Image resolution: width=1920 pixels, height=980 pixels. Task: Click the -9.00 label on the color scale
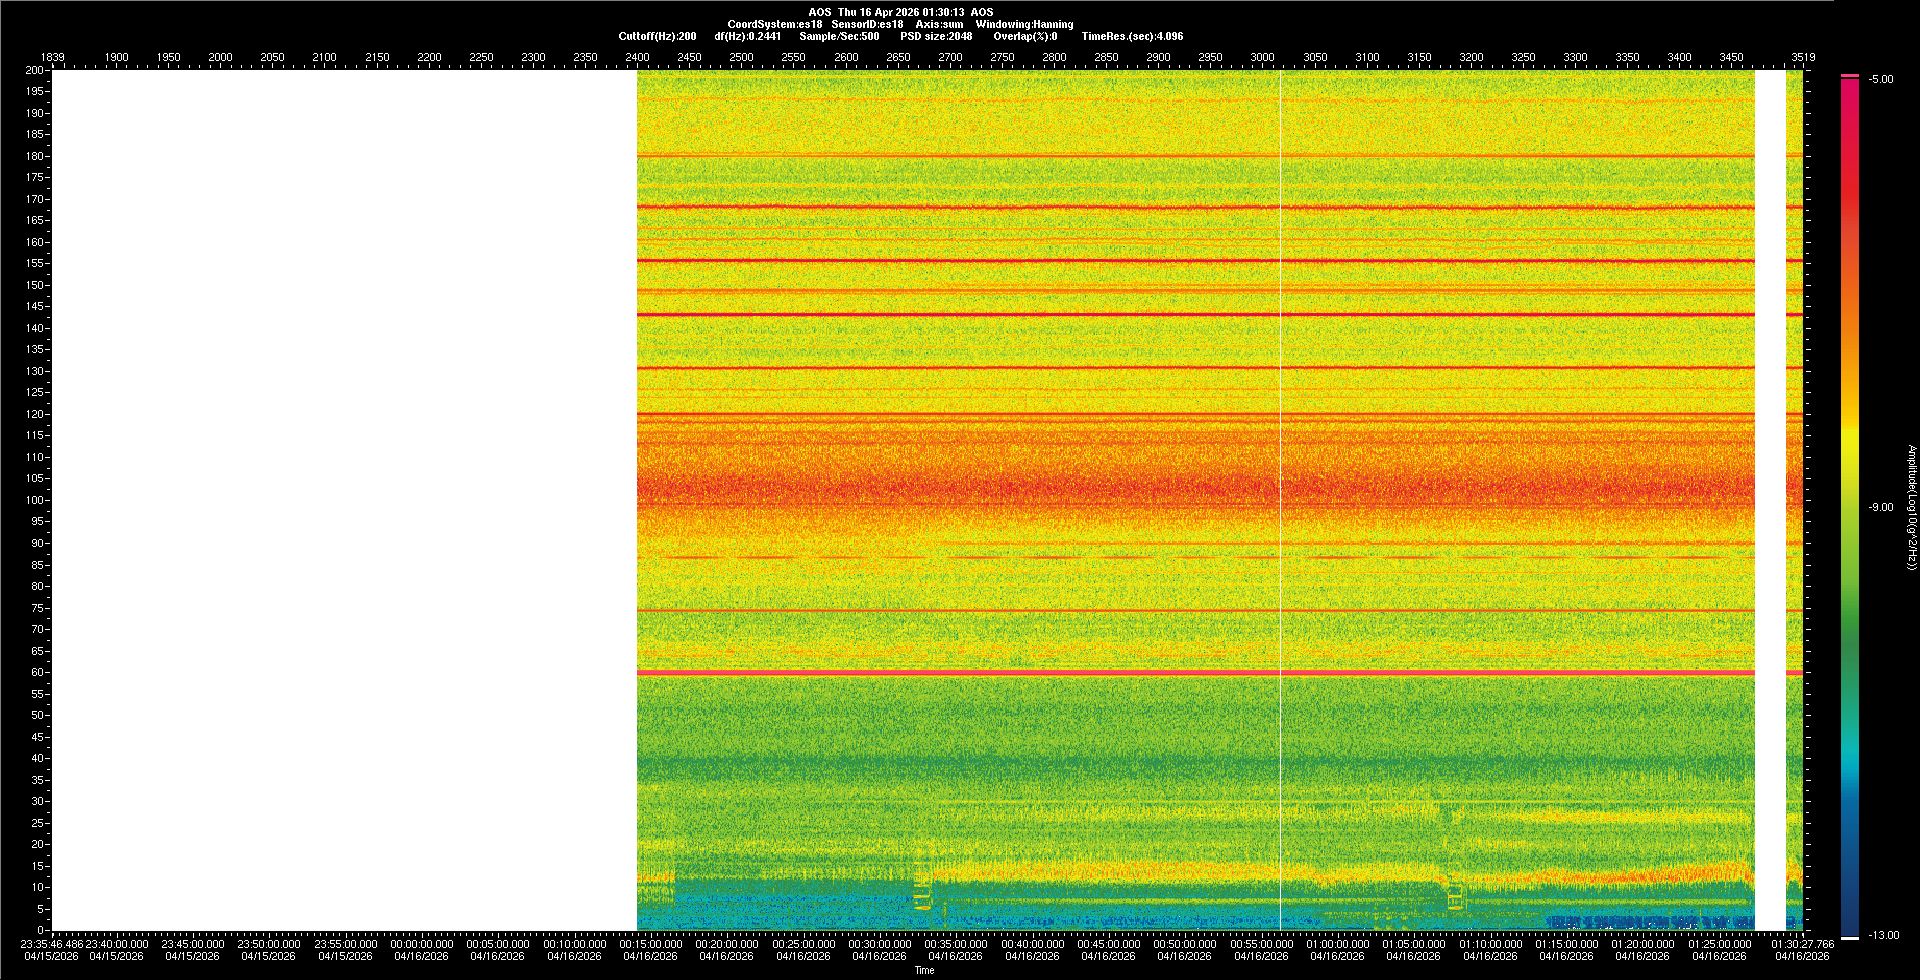coord(1880,508)
